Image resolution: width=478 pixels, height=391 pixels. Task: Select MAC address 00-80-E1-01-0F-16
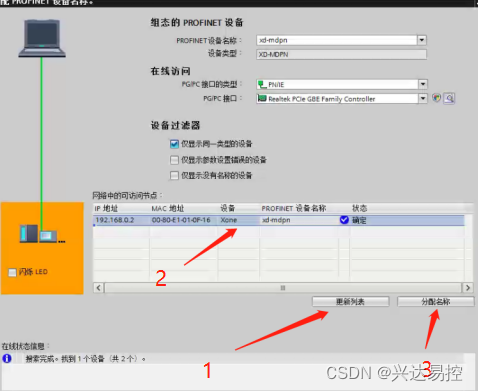tap(181, 220)
